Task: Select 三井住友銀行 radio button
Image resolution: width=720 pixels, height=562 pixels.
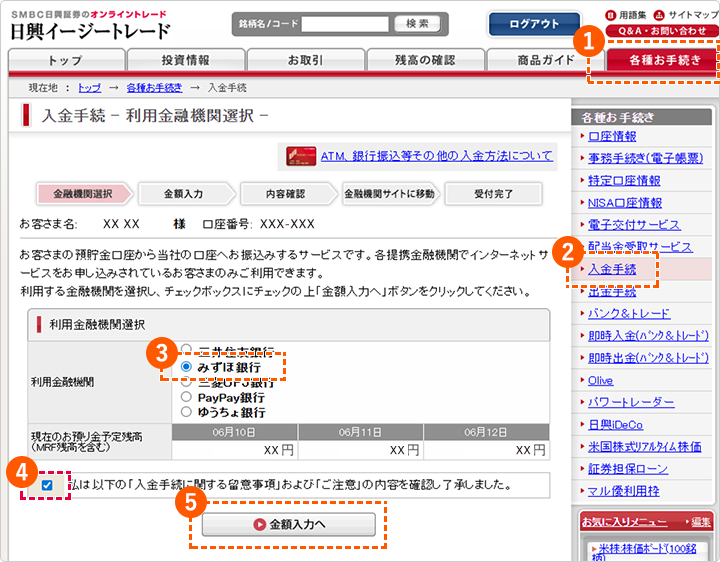Action: 186,349
